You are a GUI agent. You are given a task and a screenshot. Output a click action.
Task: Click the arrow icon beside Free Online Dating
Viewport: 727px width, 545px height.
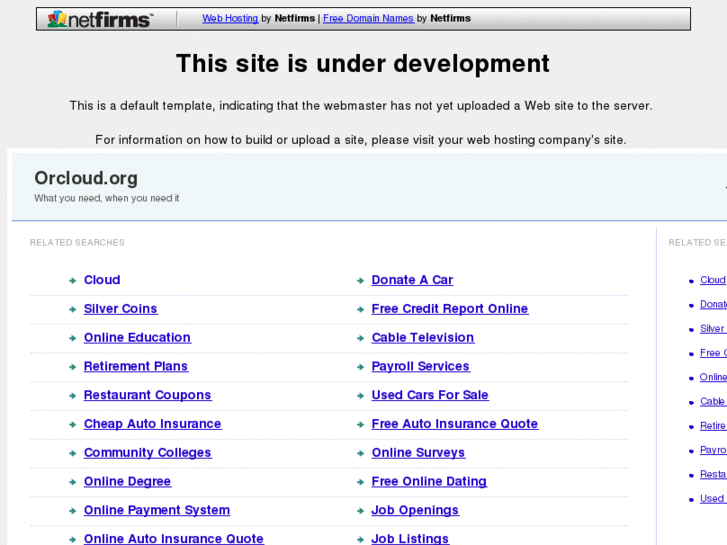tap(360, 482)
